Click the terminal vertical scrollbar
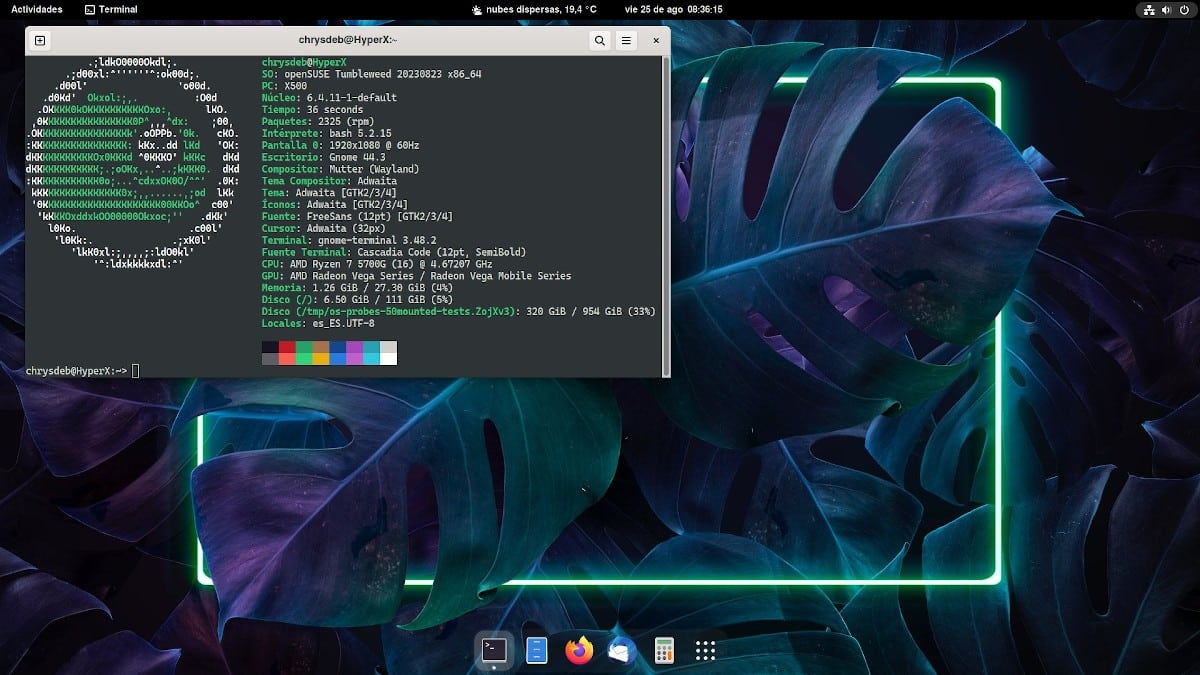This screenshot has width=1200, height=675. pyautogui.click(x=667, y=215)
